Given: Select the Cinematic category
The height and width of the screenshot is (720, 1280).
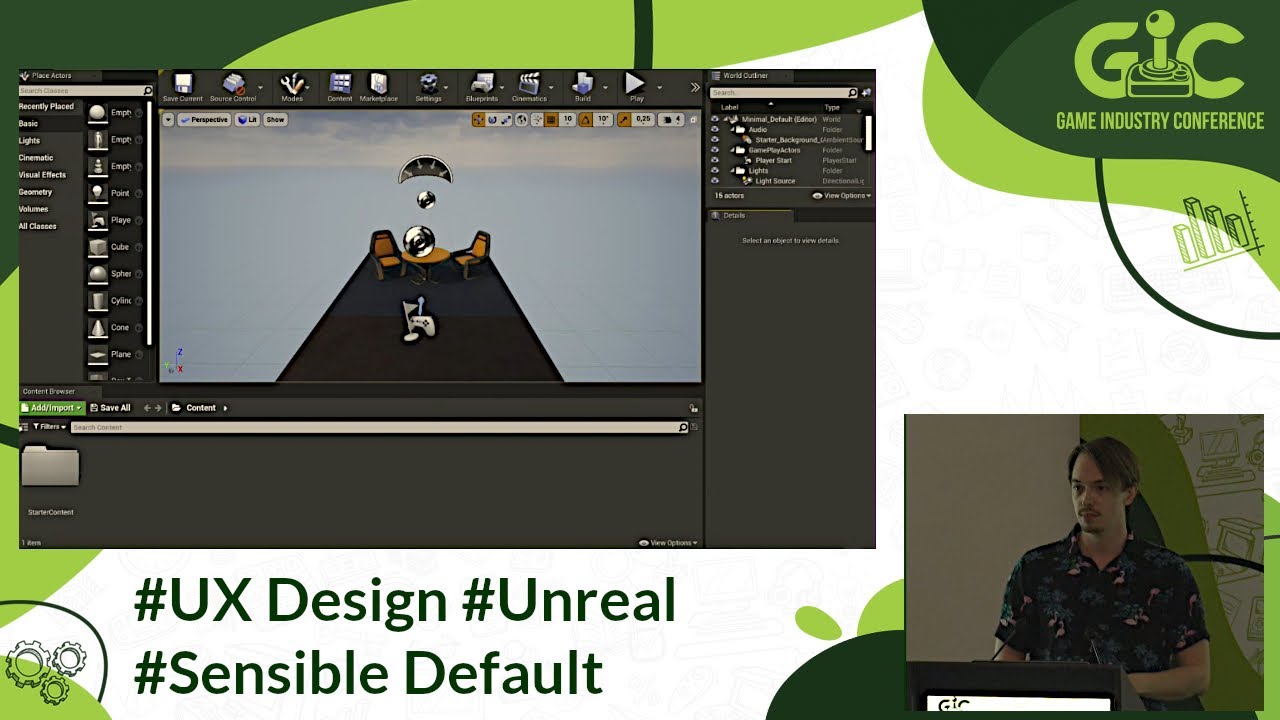Looking at the screenshot, I should tap(36, 157).
